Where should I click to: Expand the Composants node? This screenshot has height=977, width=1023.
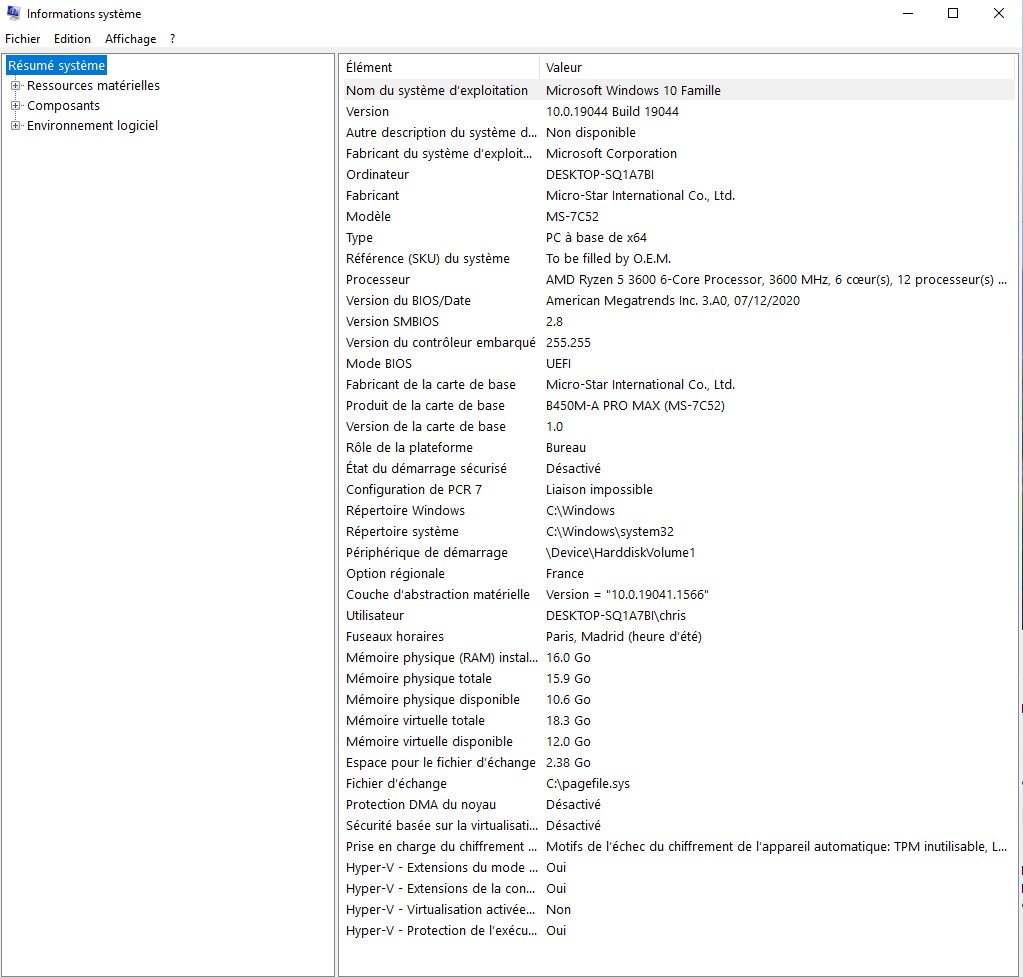16,106
